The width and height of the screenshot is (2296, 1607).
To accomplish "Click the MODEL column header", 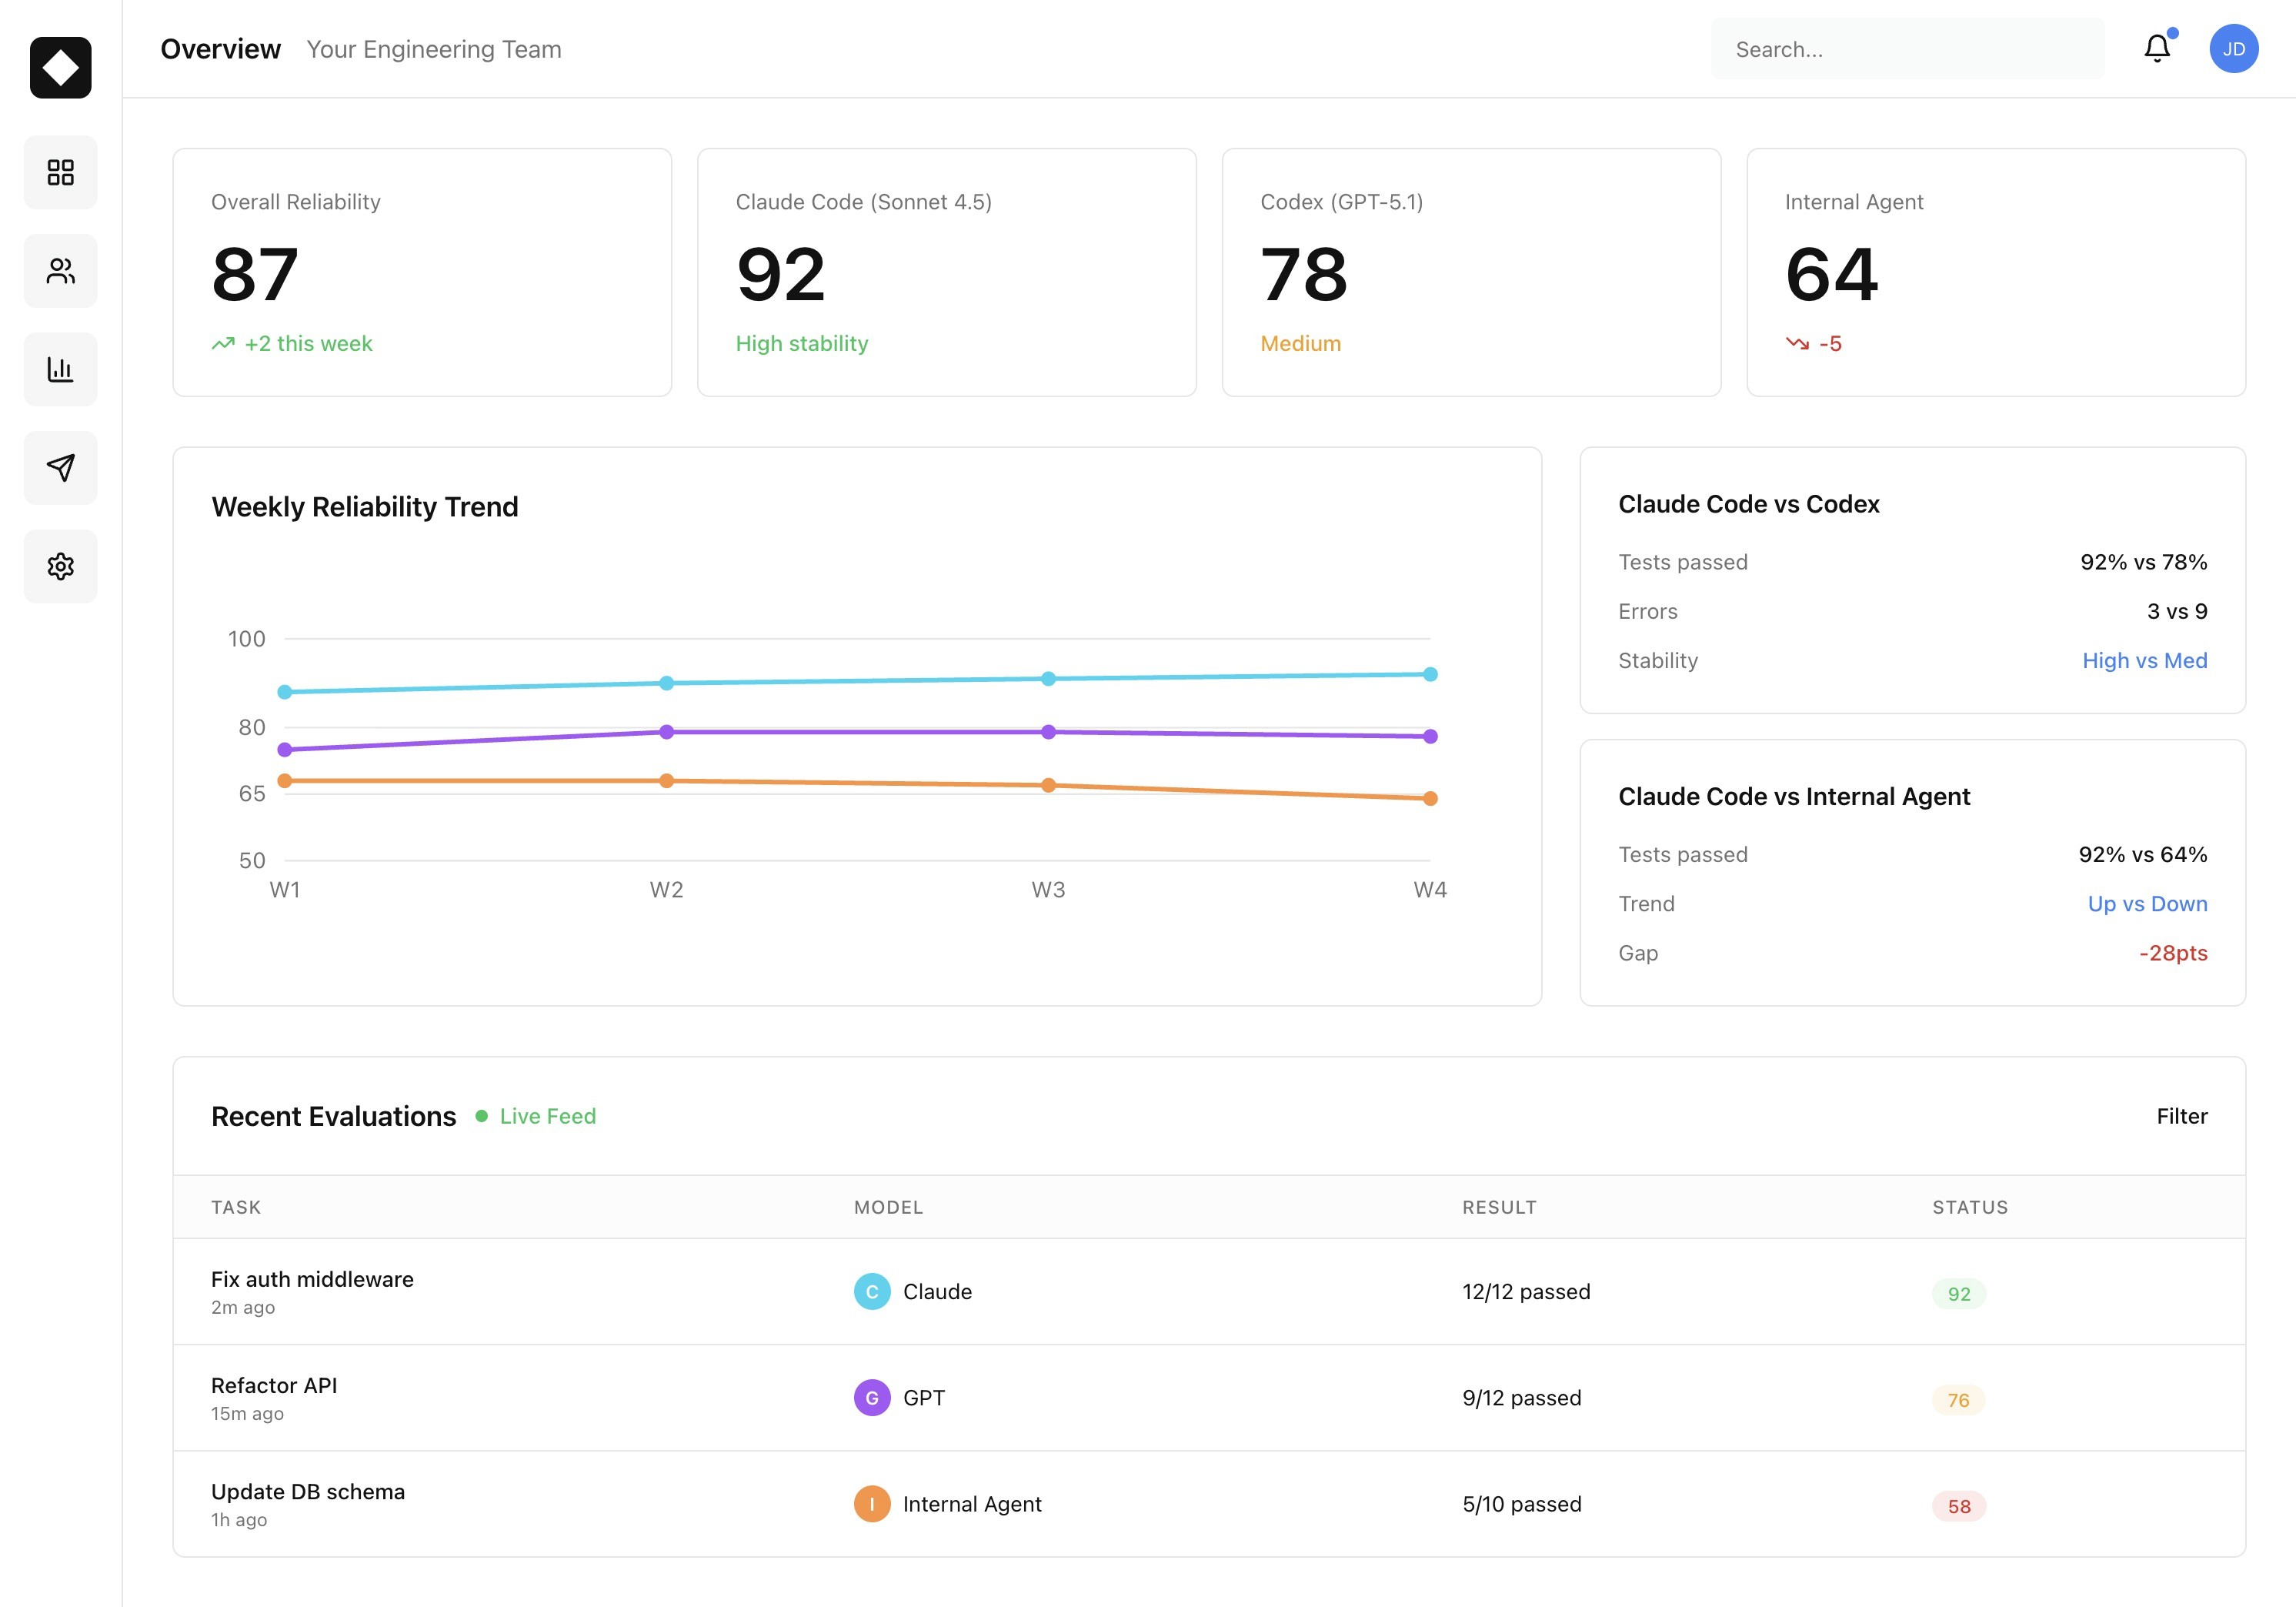I will 888,1207.
